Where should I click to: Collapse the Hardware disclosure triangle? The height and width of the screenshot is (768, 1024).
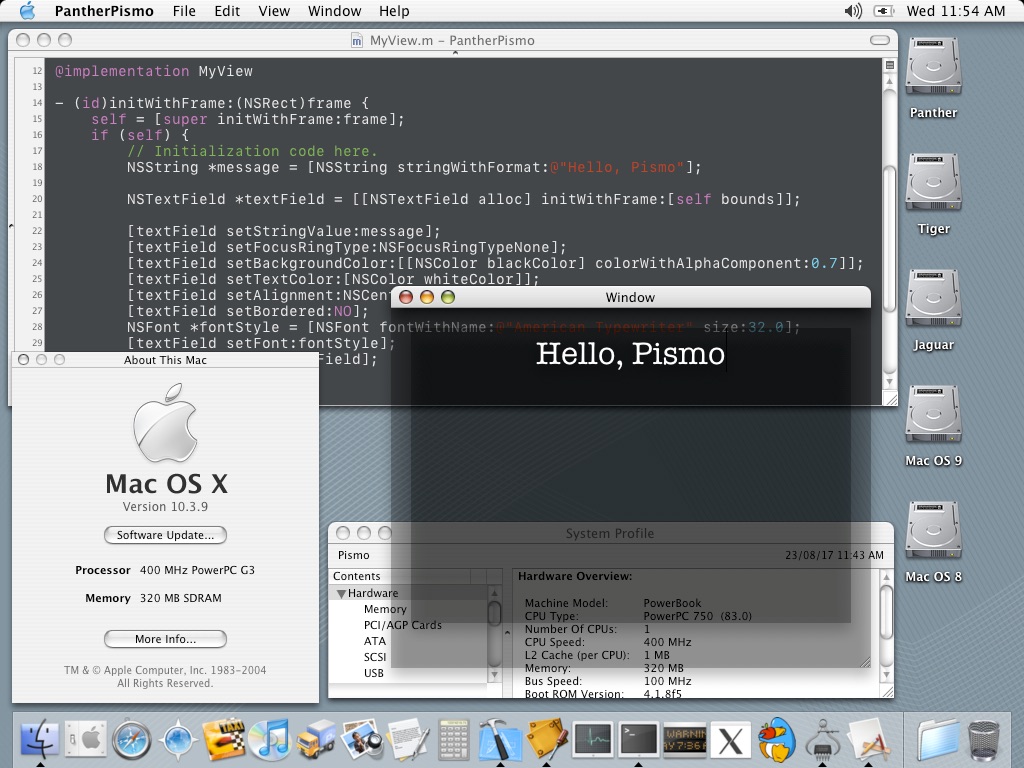click(x=341, y=593)
